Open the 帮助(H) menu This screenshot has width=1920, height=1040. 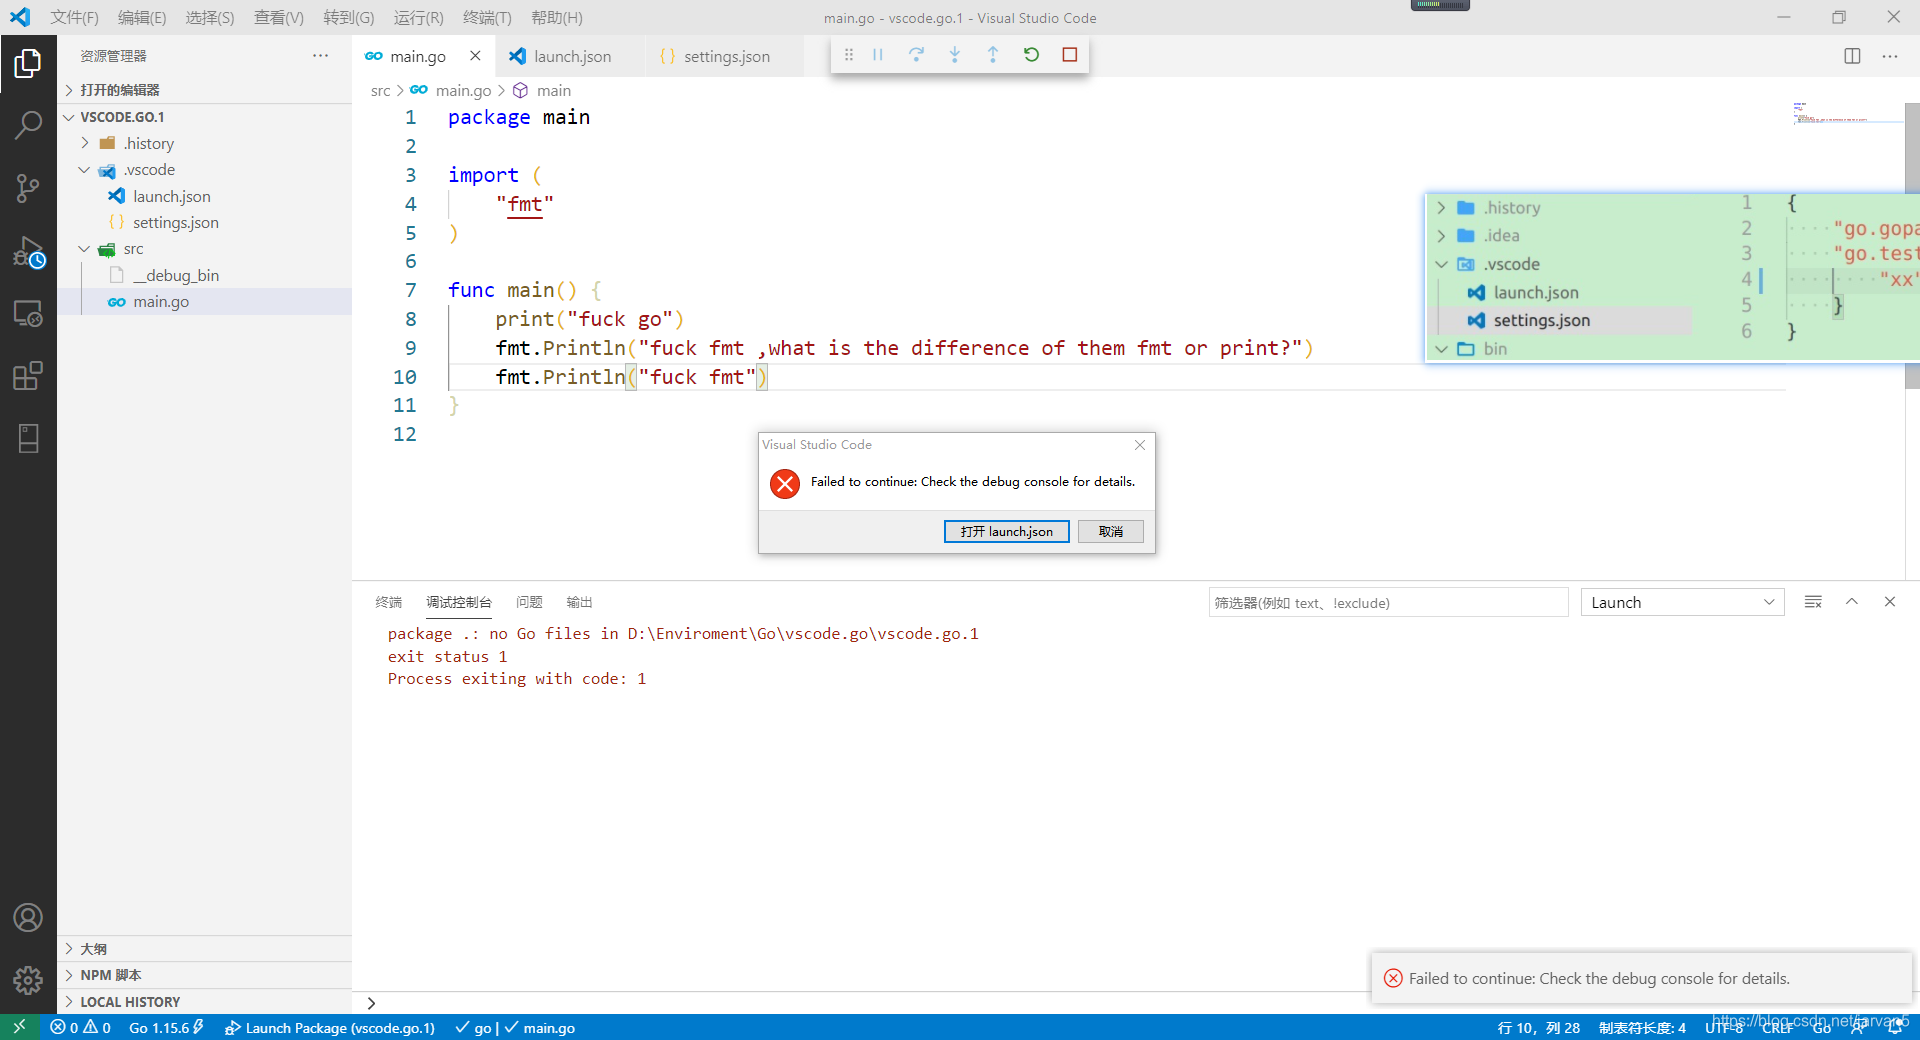(559, 17)
